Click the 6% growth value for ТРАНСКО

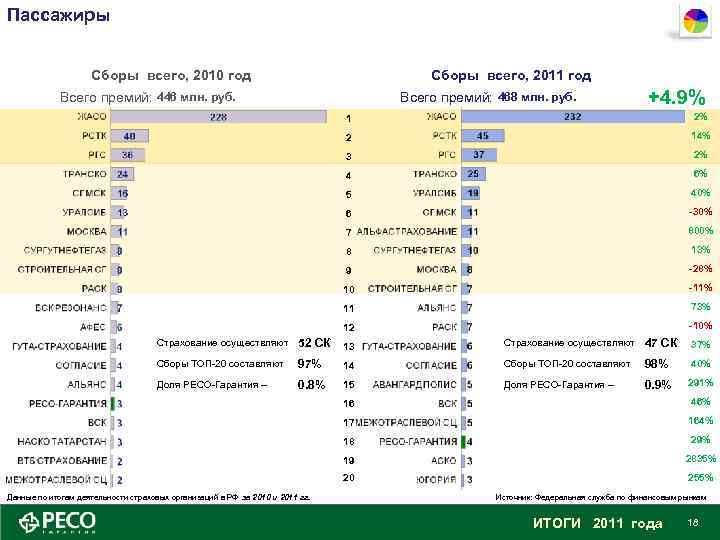tap(700, 174)
